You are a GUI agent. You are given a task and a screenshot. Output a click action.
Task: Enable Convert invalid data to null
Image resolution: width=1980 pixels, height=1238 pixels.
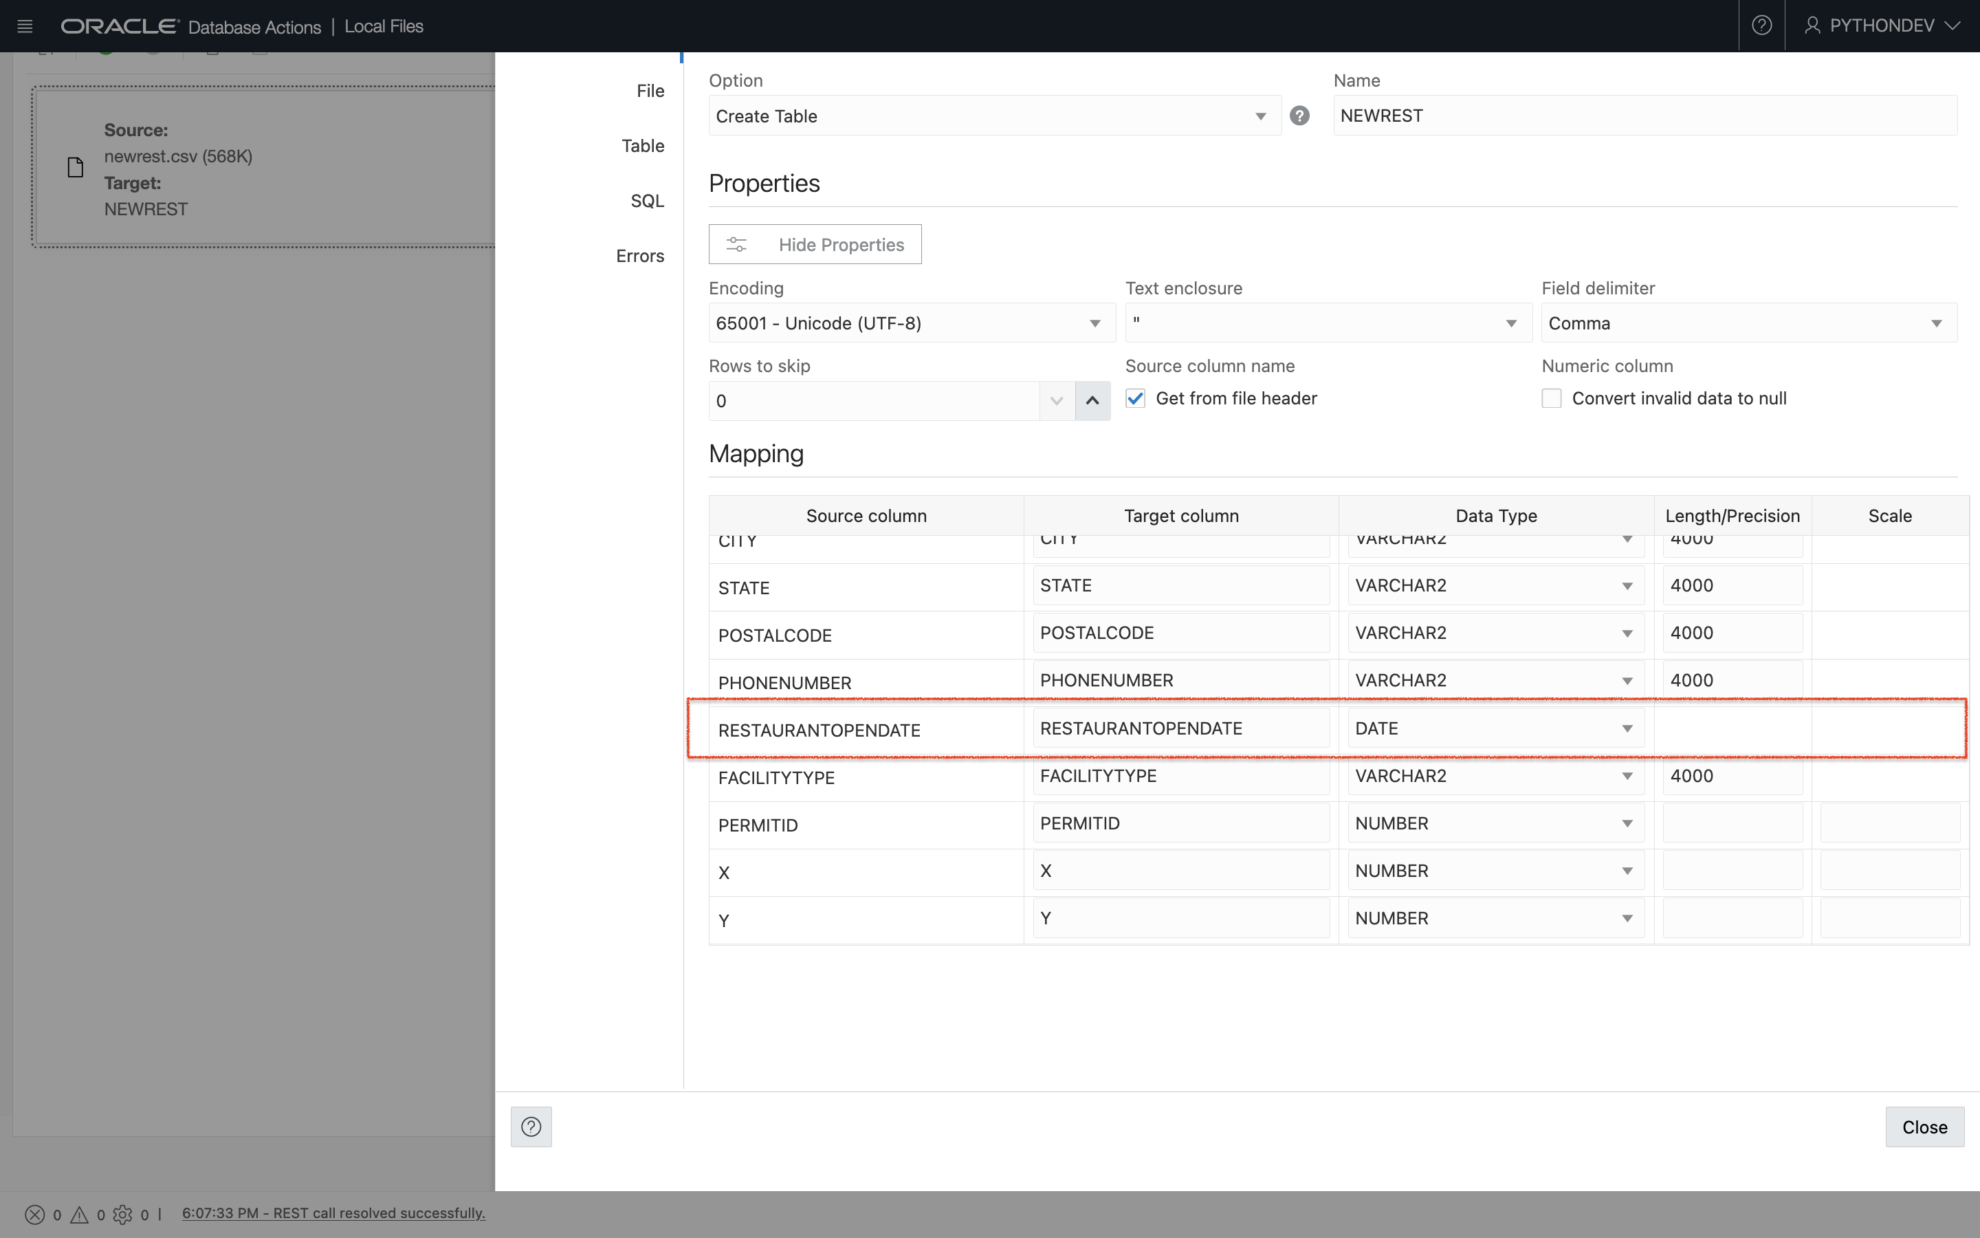(1551, 398)
